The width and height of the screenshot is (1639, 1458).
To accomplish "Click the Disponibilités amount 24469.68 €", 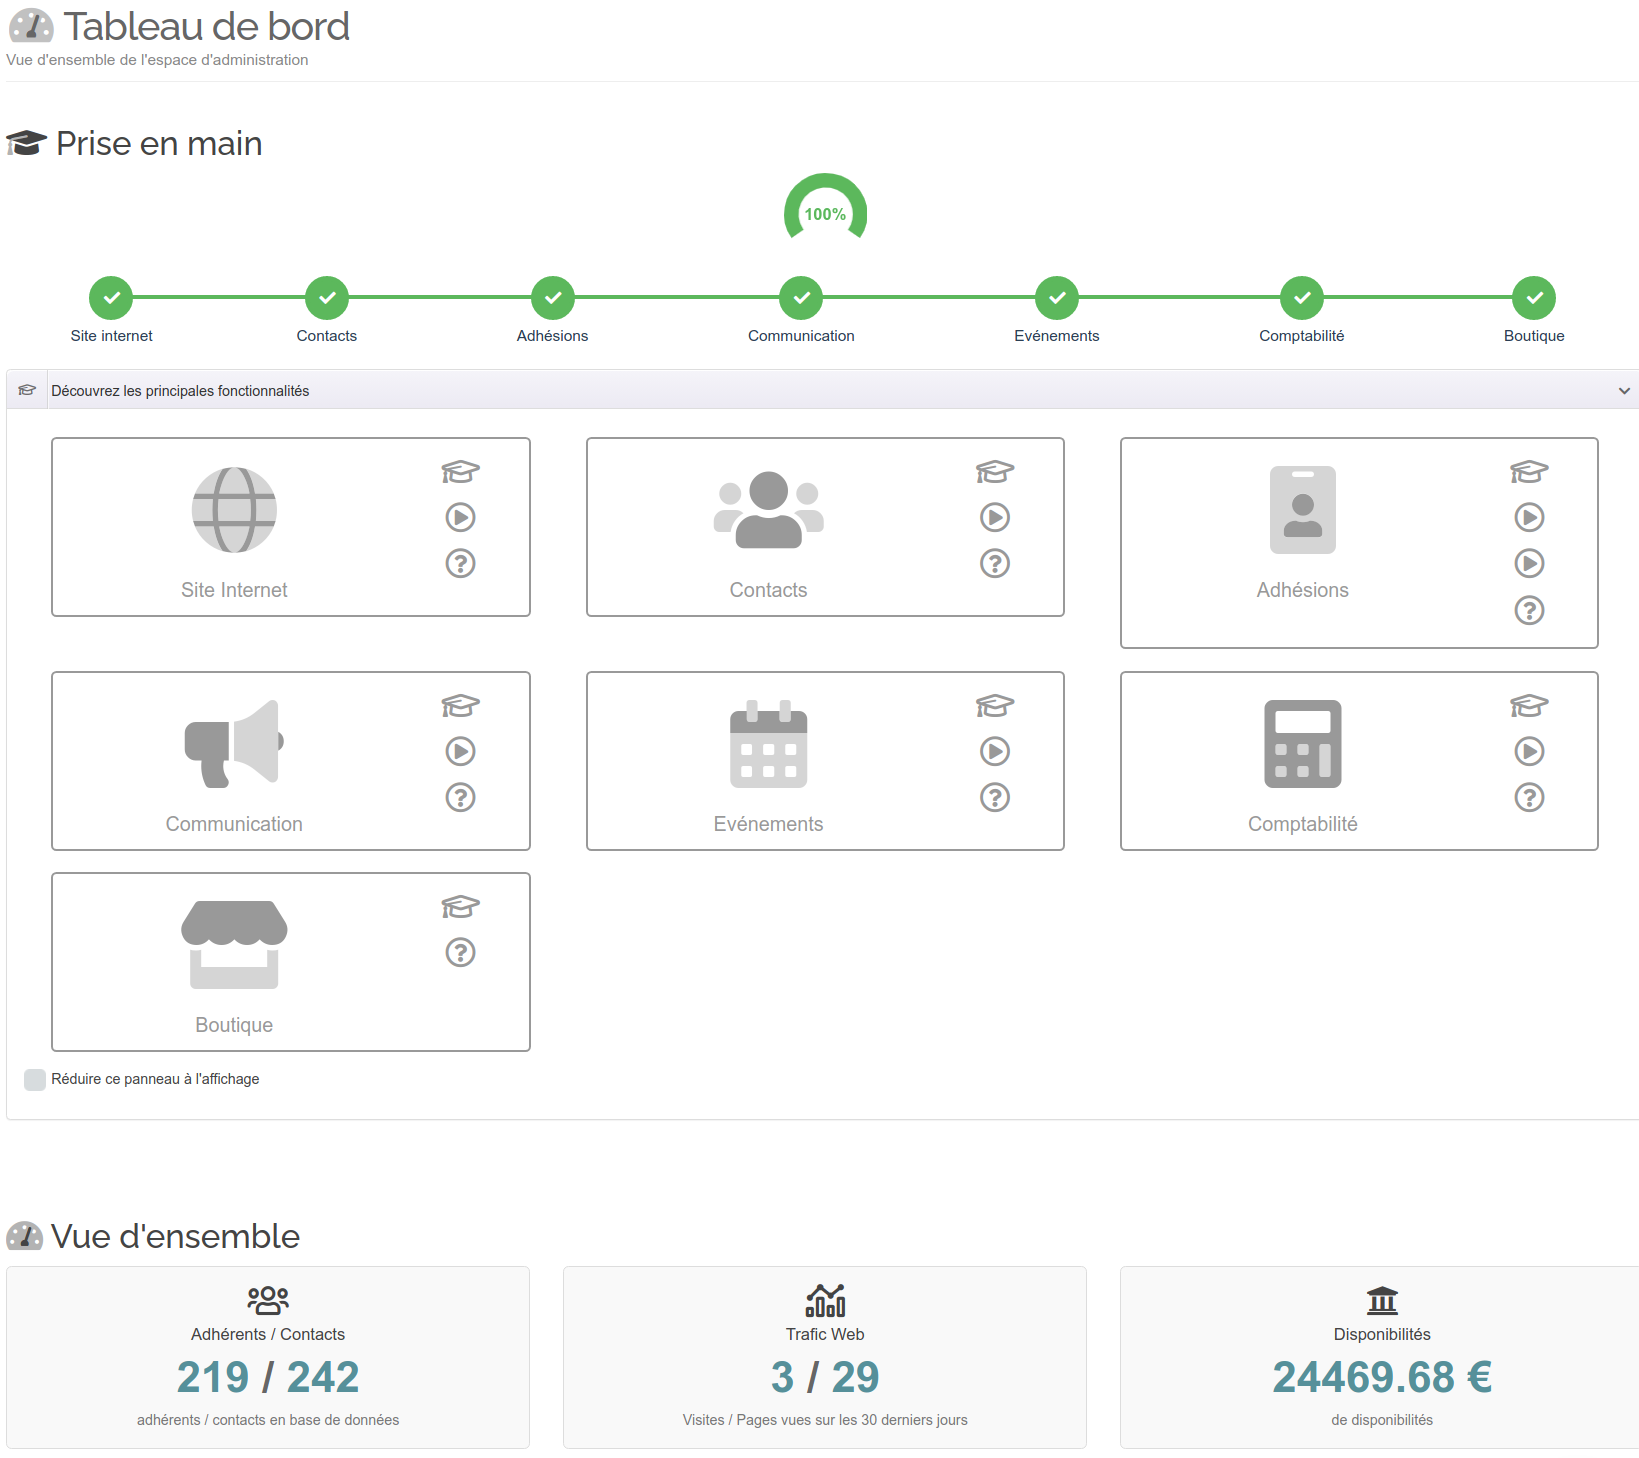I will [1381, 1377].
